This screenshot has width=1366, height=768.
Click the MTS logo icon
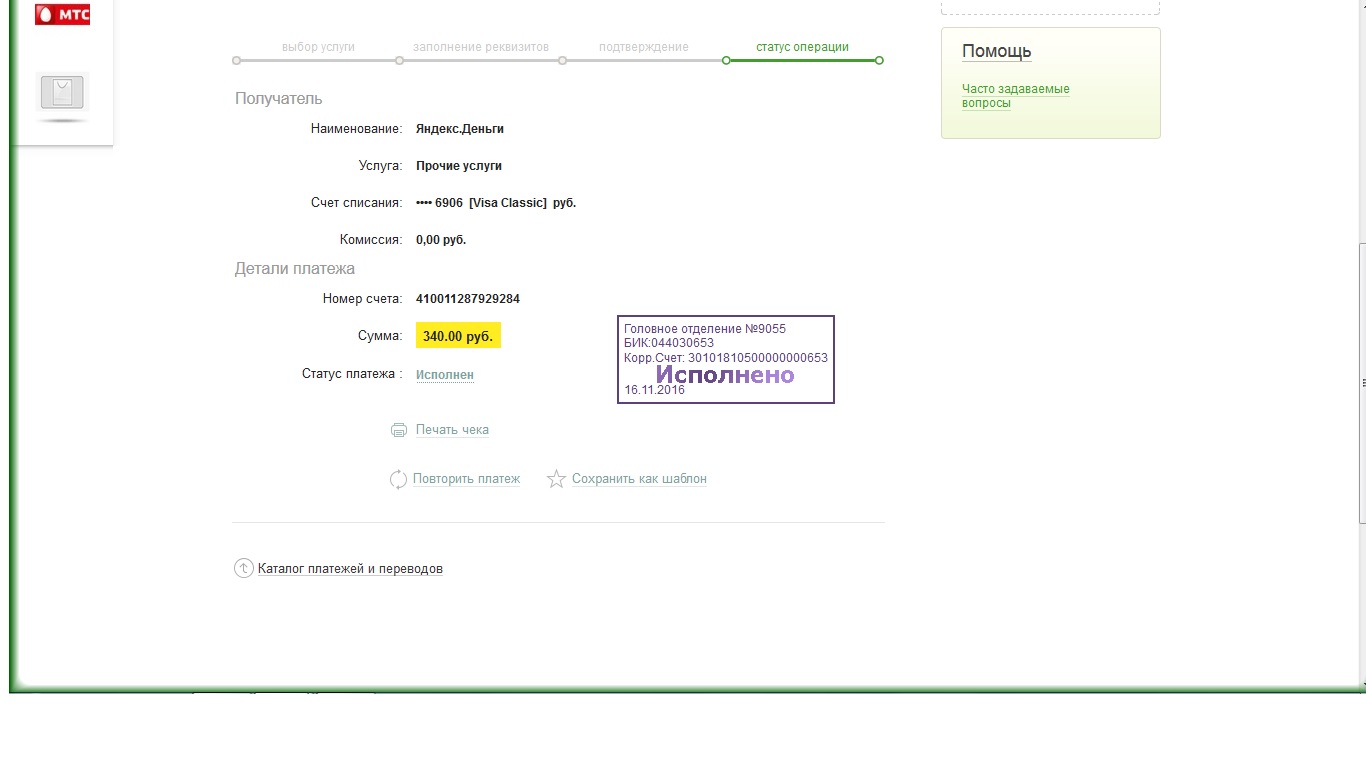tap(62, 14)
